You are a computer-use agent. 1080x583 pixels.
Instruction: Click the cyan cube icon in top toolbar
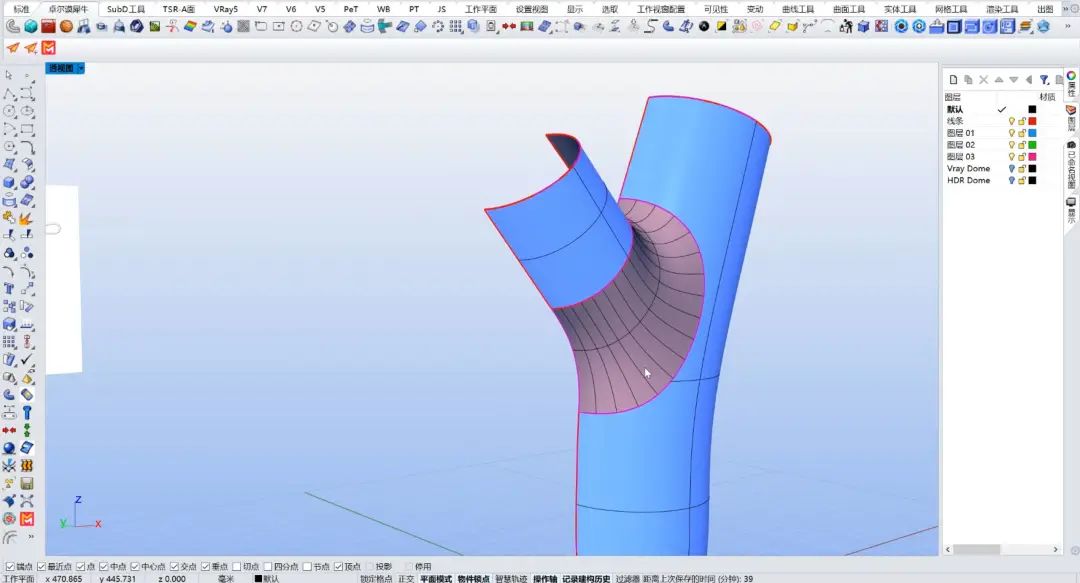tap(30, 27)
